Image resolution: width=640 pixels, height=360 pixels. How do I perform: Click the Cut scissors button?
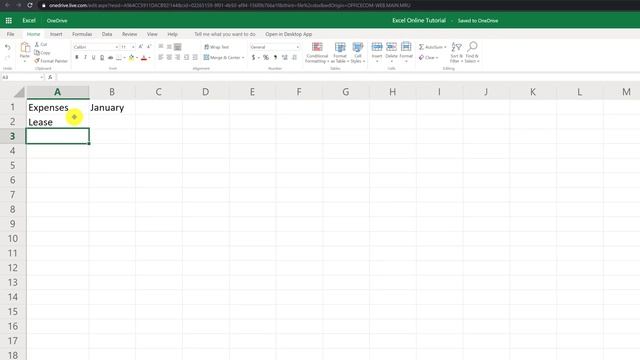[x=41, y=44]
